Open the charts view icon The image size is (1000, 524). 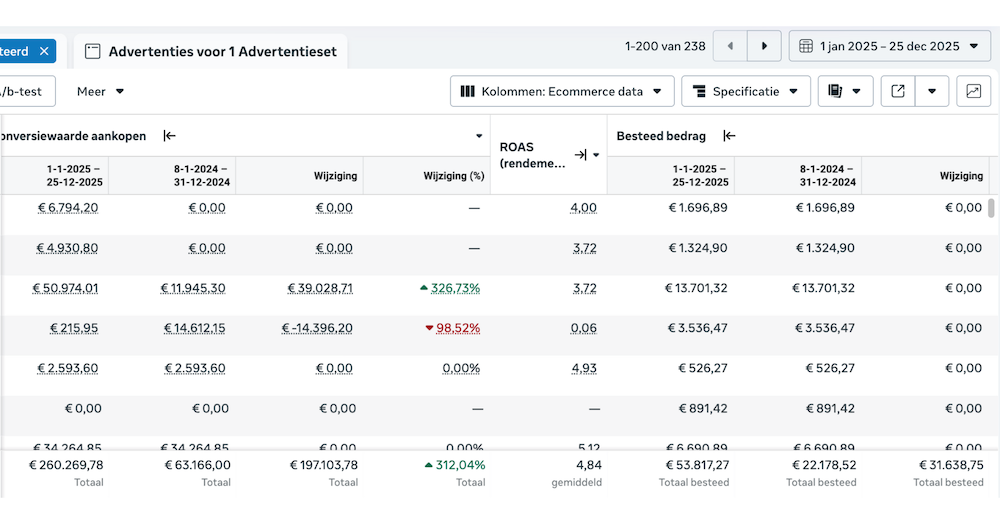tap(973, 91)
